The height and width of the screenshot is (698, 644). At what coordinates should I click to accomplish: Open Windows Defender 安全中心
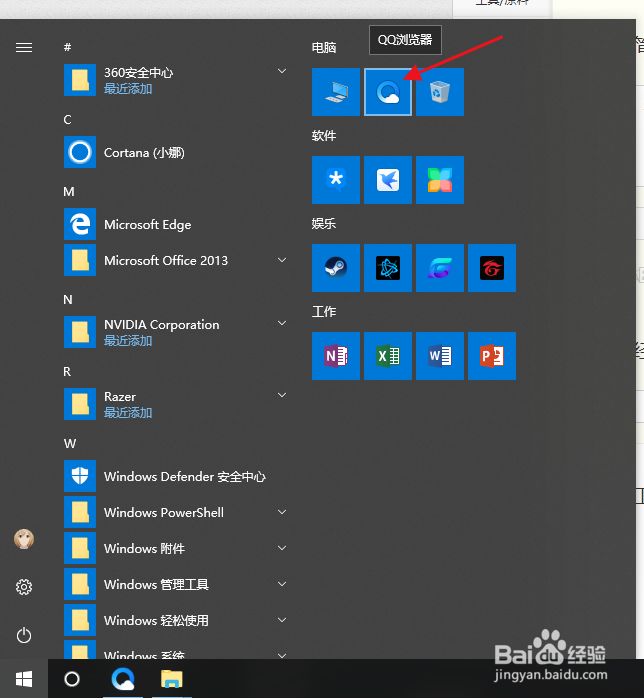coord(177,476)
